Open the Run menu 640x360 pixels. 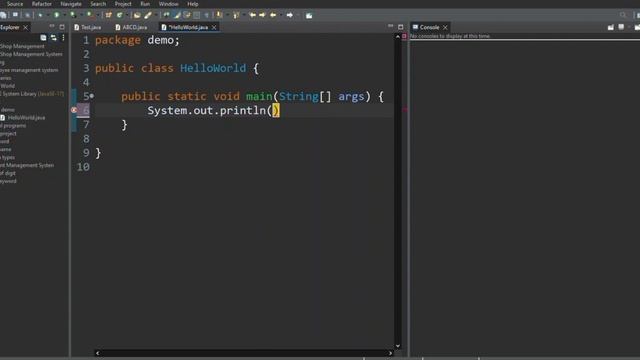145,4
